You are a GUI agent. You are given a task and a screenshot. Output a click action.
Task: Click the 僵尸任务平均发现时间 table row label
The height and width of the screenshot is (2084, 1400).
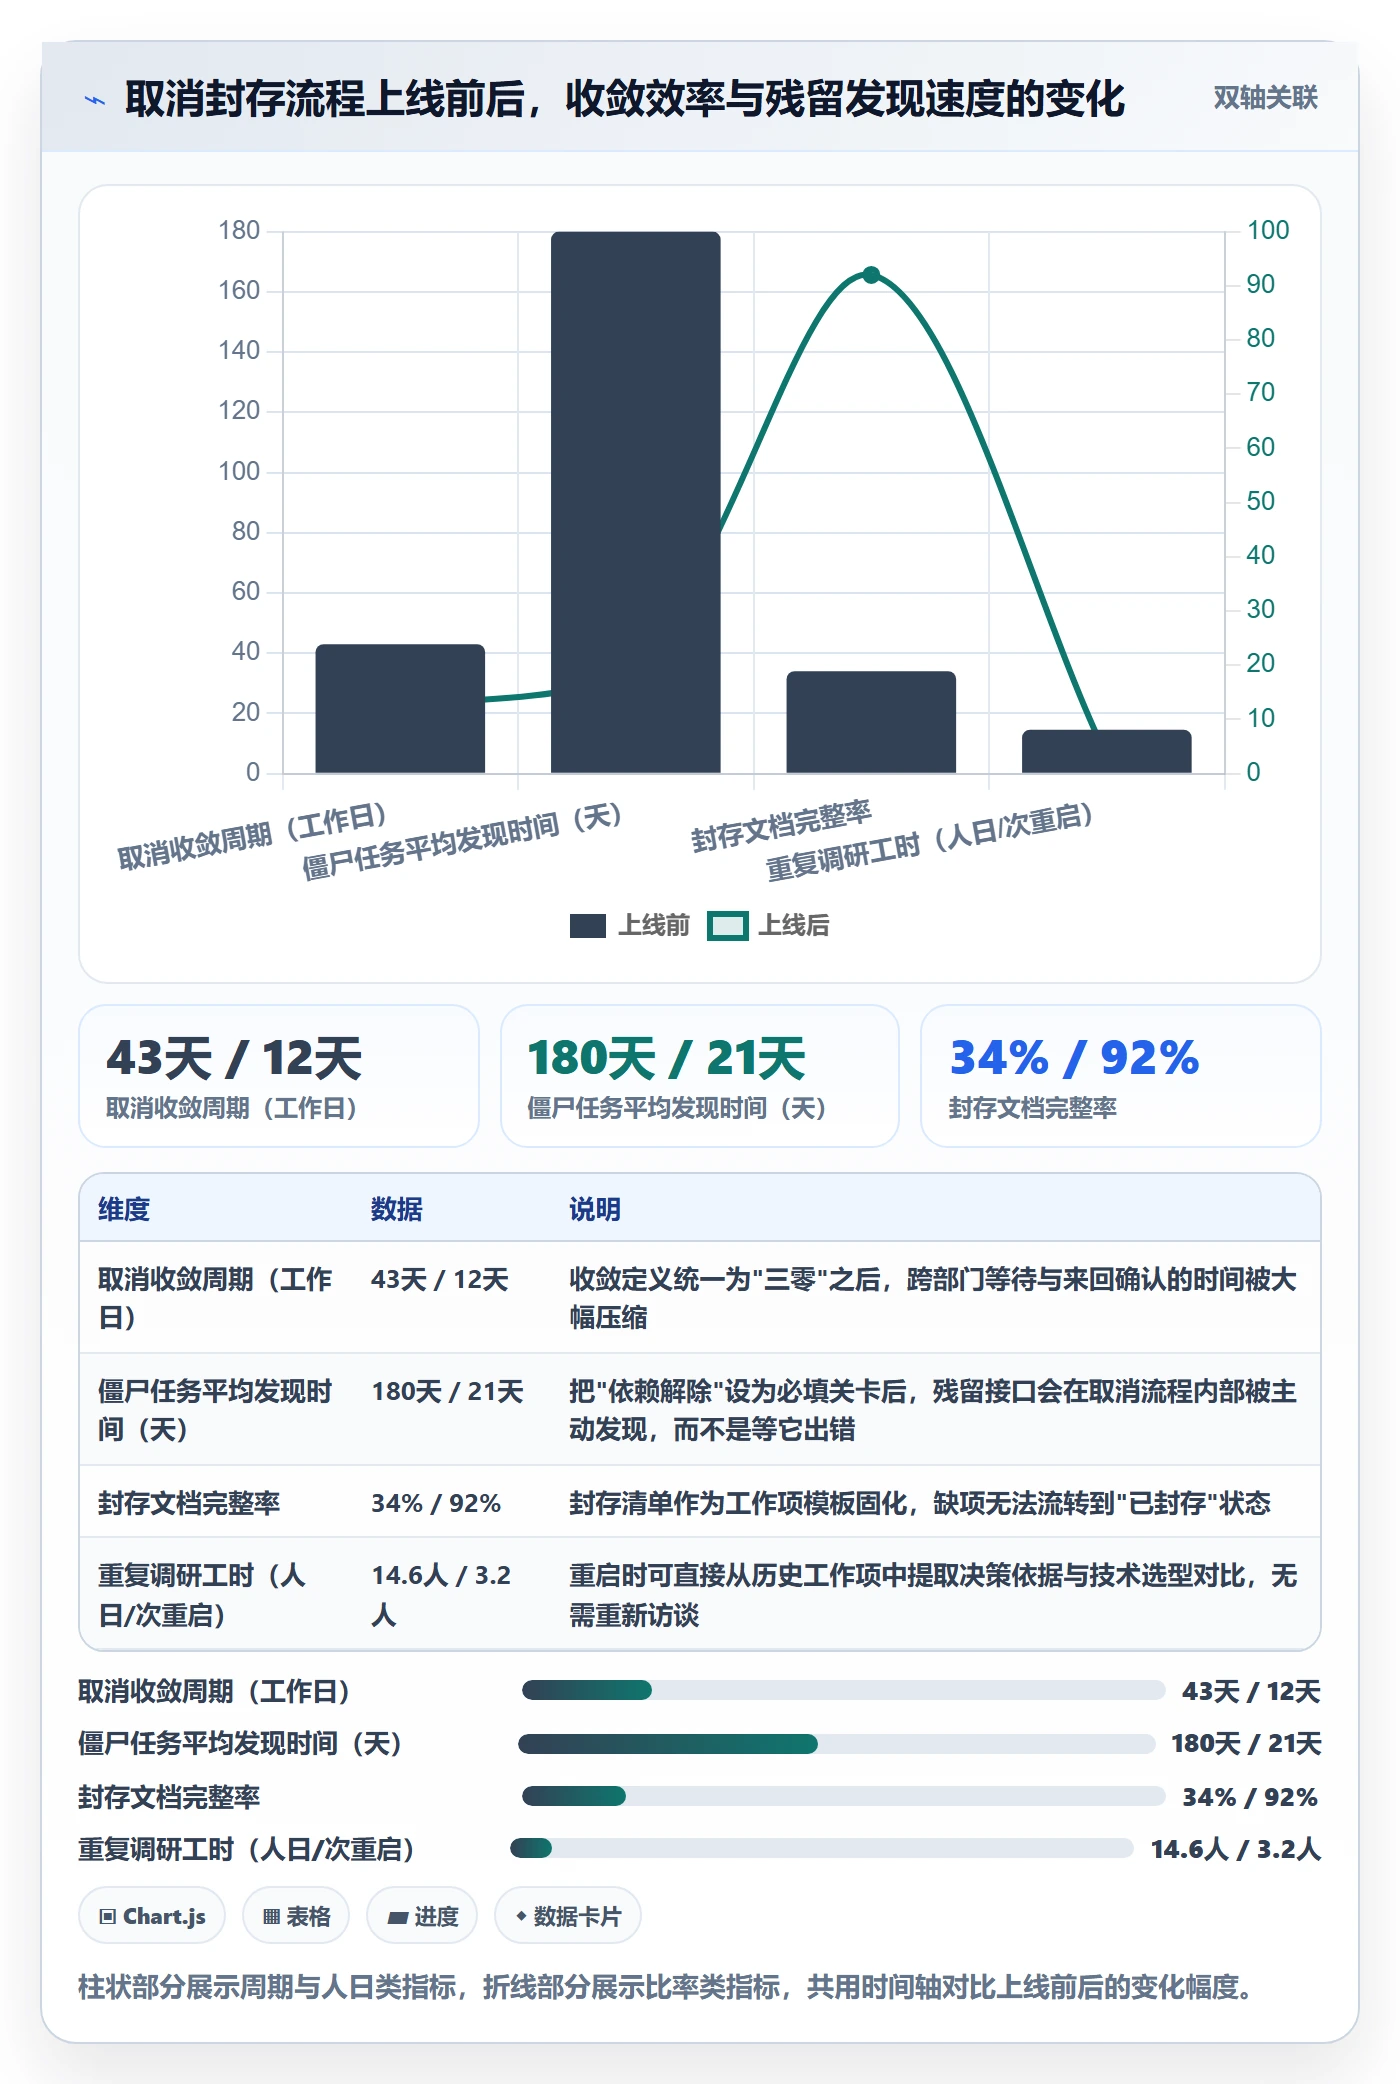215,1410
